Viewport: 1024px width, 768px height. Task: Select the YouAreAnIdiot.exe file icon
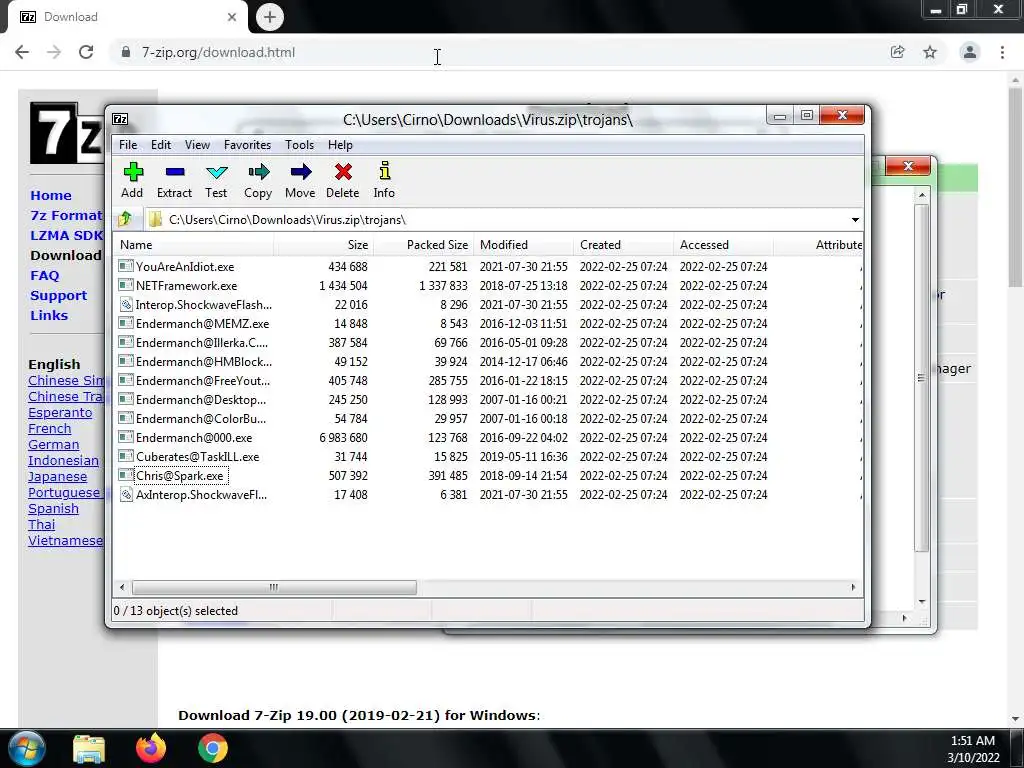125,266
